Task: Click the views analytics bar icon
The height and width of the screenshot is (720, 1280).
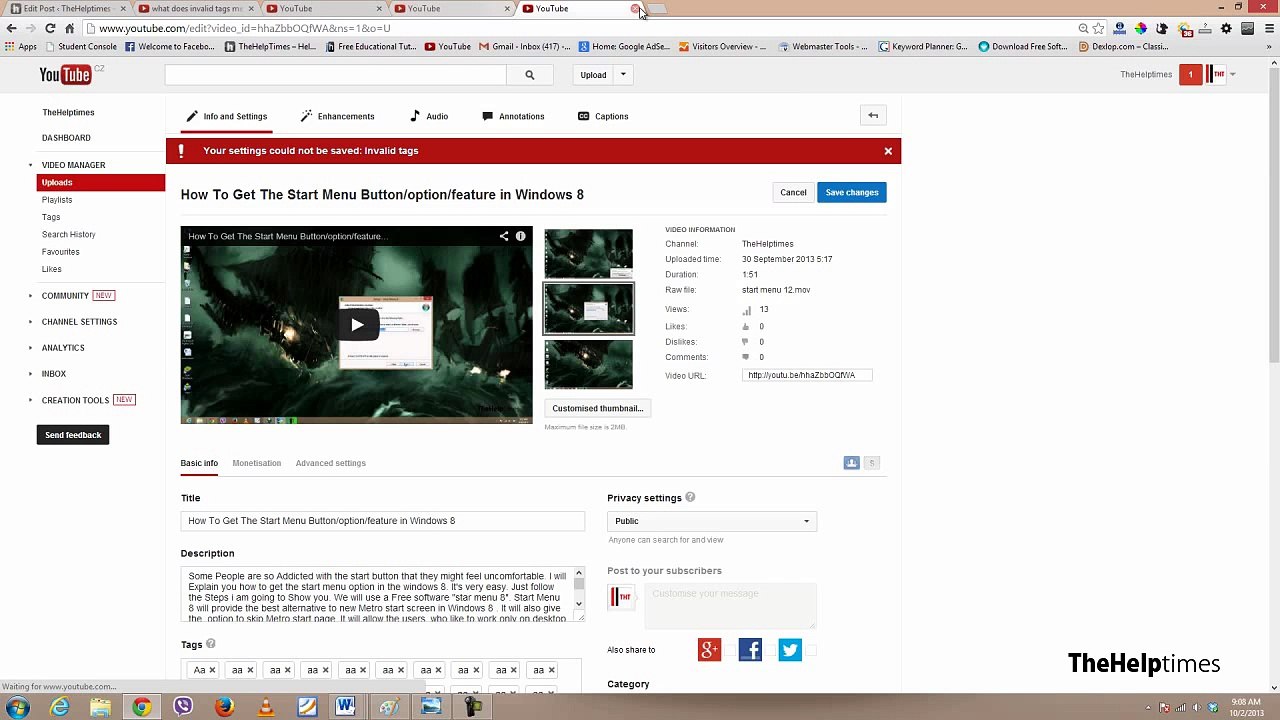Action: point(746,310)
